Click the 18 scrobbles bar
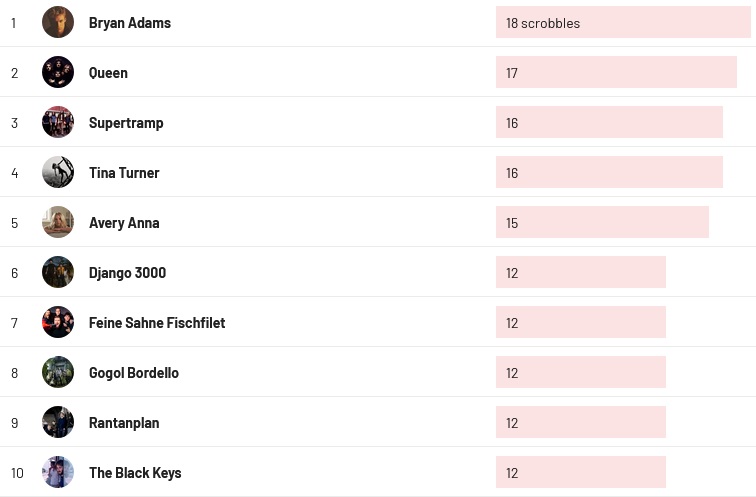 622,22
